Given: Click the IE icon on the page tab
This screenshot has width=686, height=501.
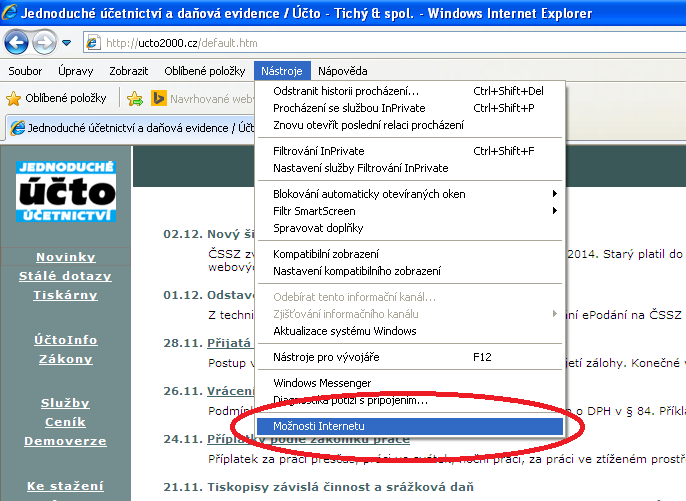Looking at the screenshot, I should click(x=18, y=128).
